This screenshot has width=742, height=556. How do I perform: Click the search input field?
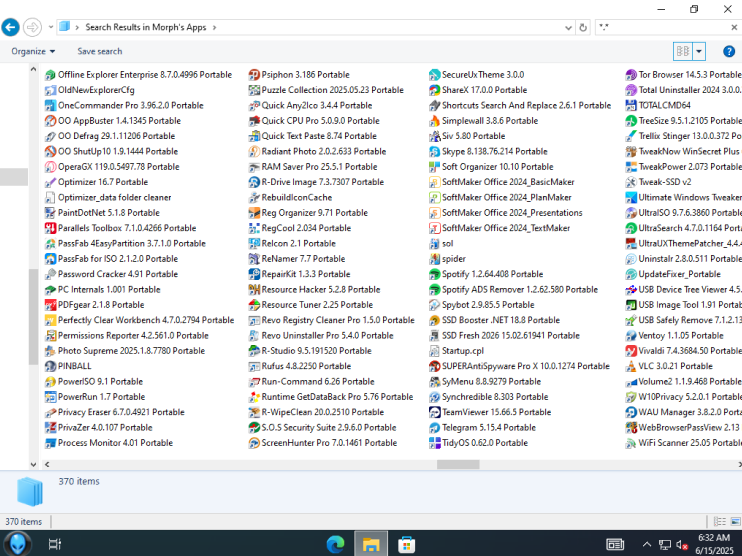point(663,27)
